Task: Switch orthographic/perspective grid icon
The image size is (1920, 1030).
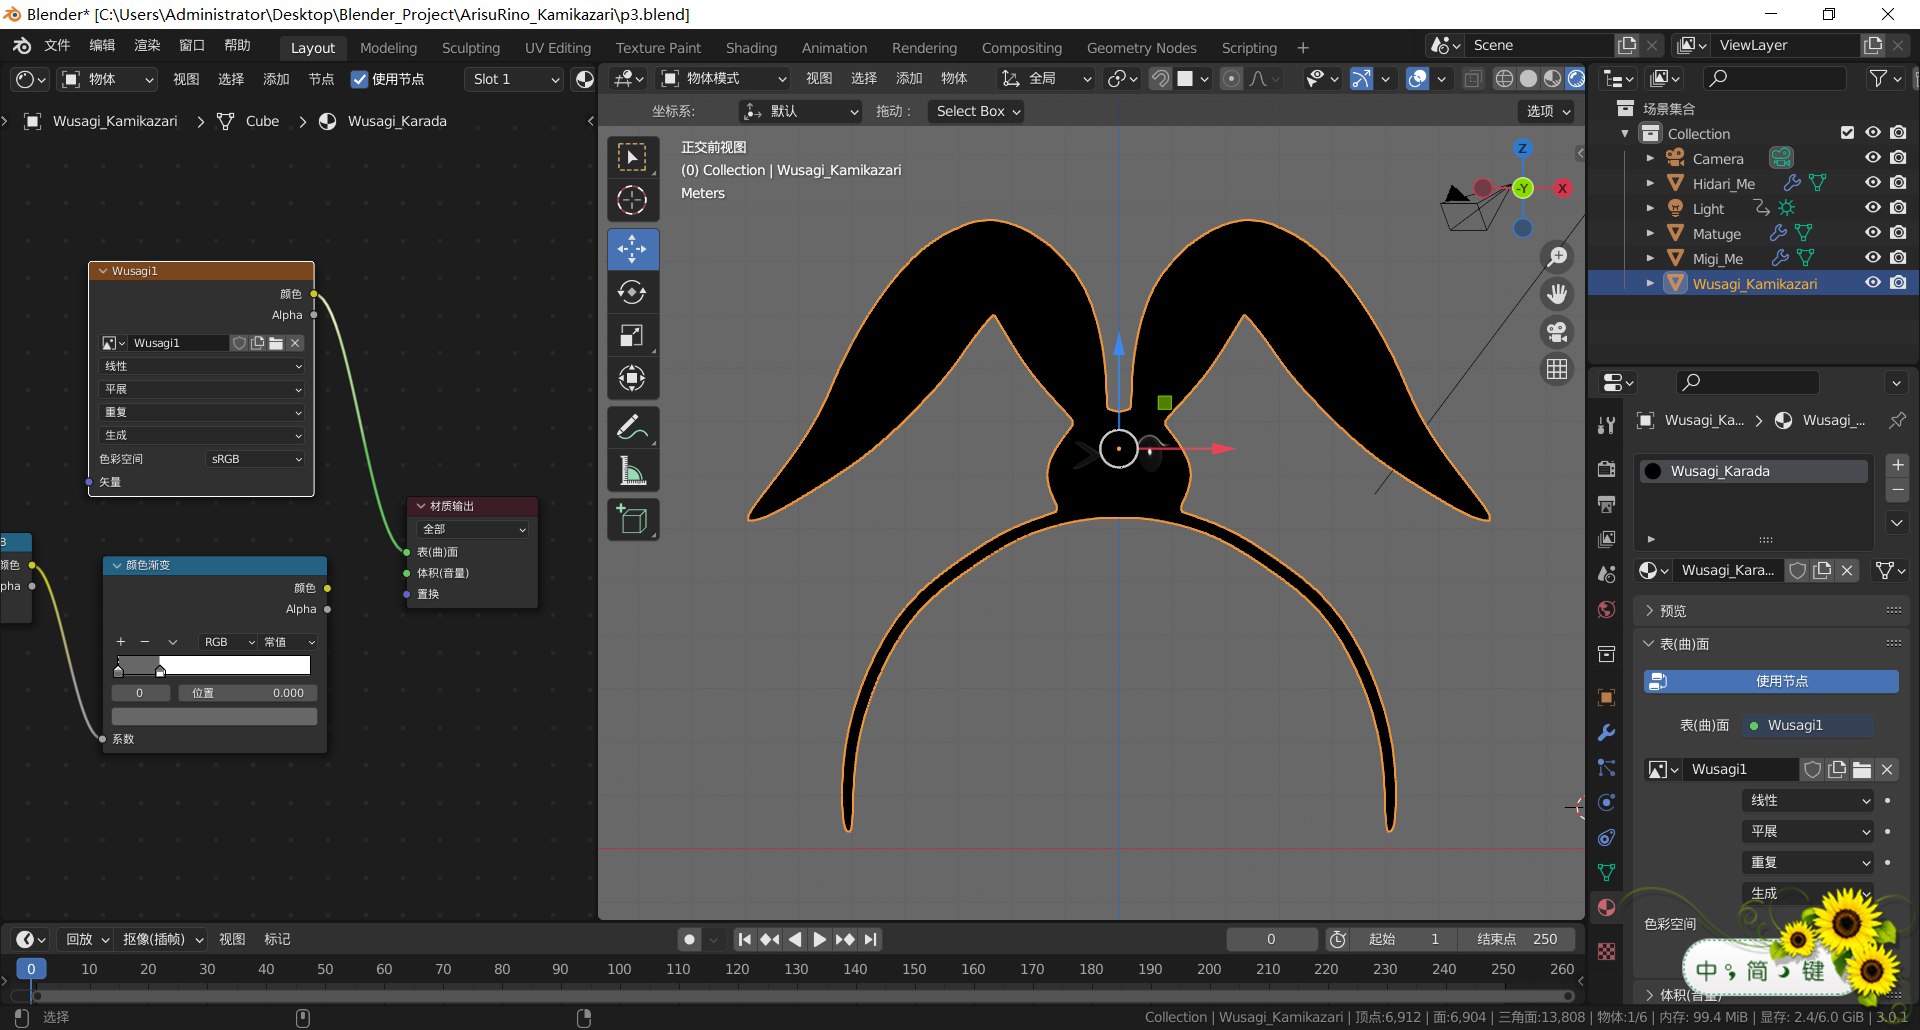Action: coord(1557,369)
